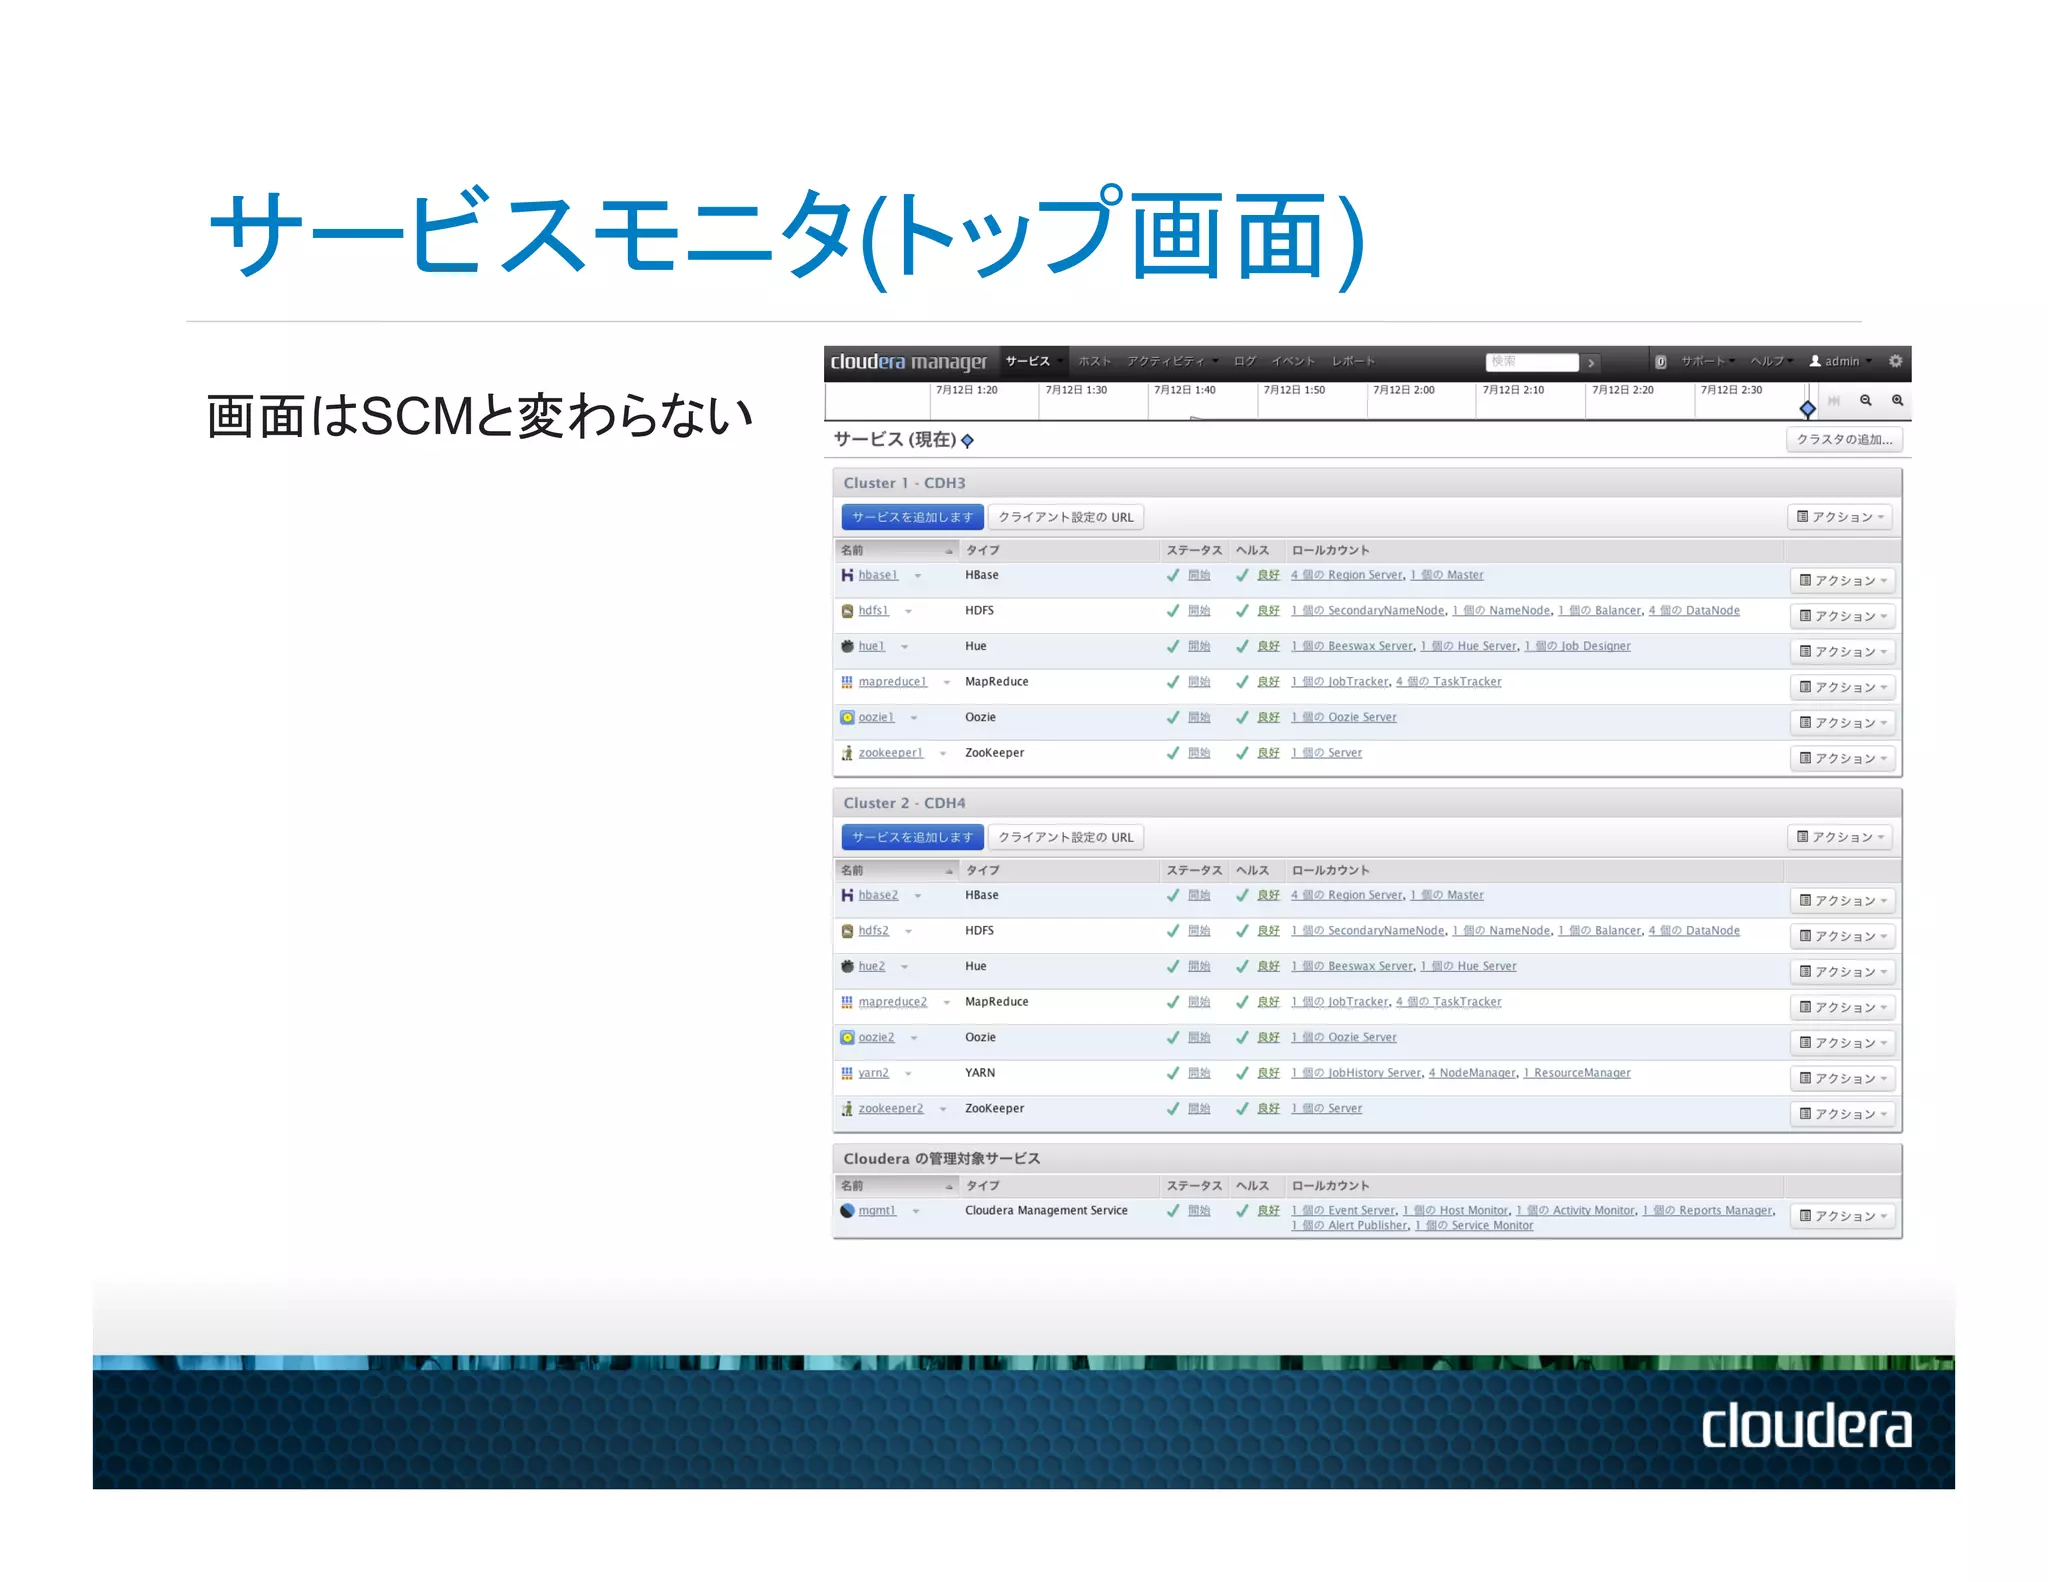2048x1582 pixels.
Task: Open the アクション dropdown for the mgmt1 row
Action: click(1843, 1216)
